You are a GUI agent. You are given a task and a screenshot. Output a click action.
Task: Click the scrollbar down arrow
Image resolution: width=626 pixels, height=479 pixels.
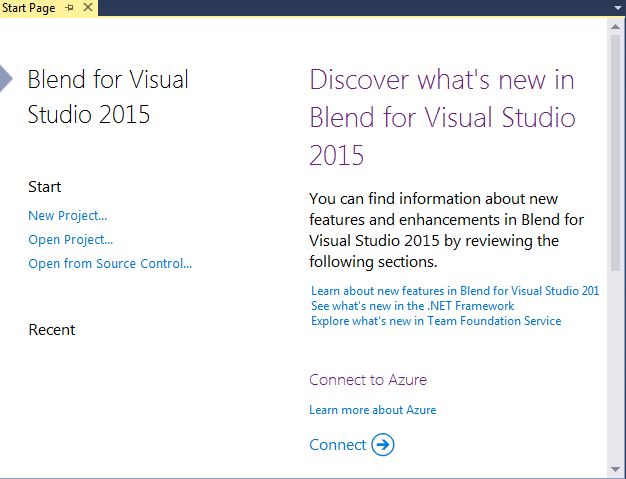point(616,469)
